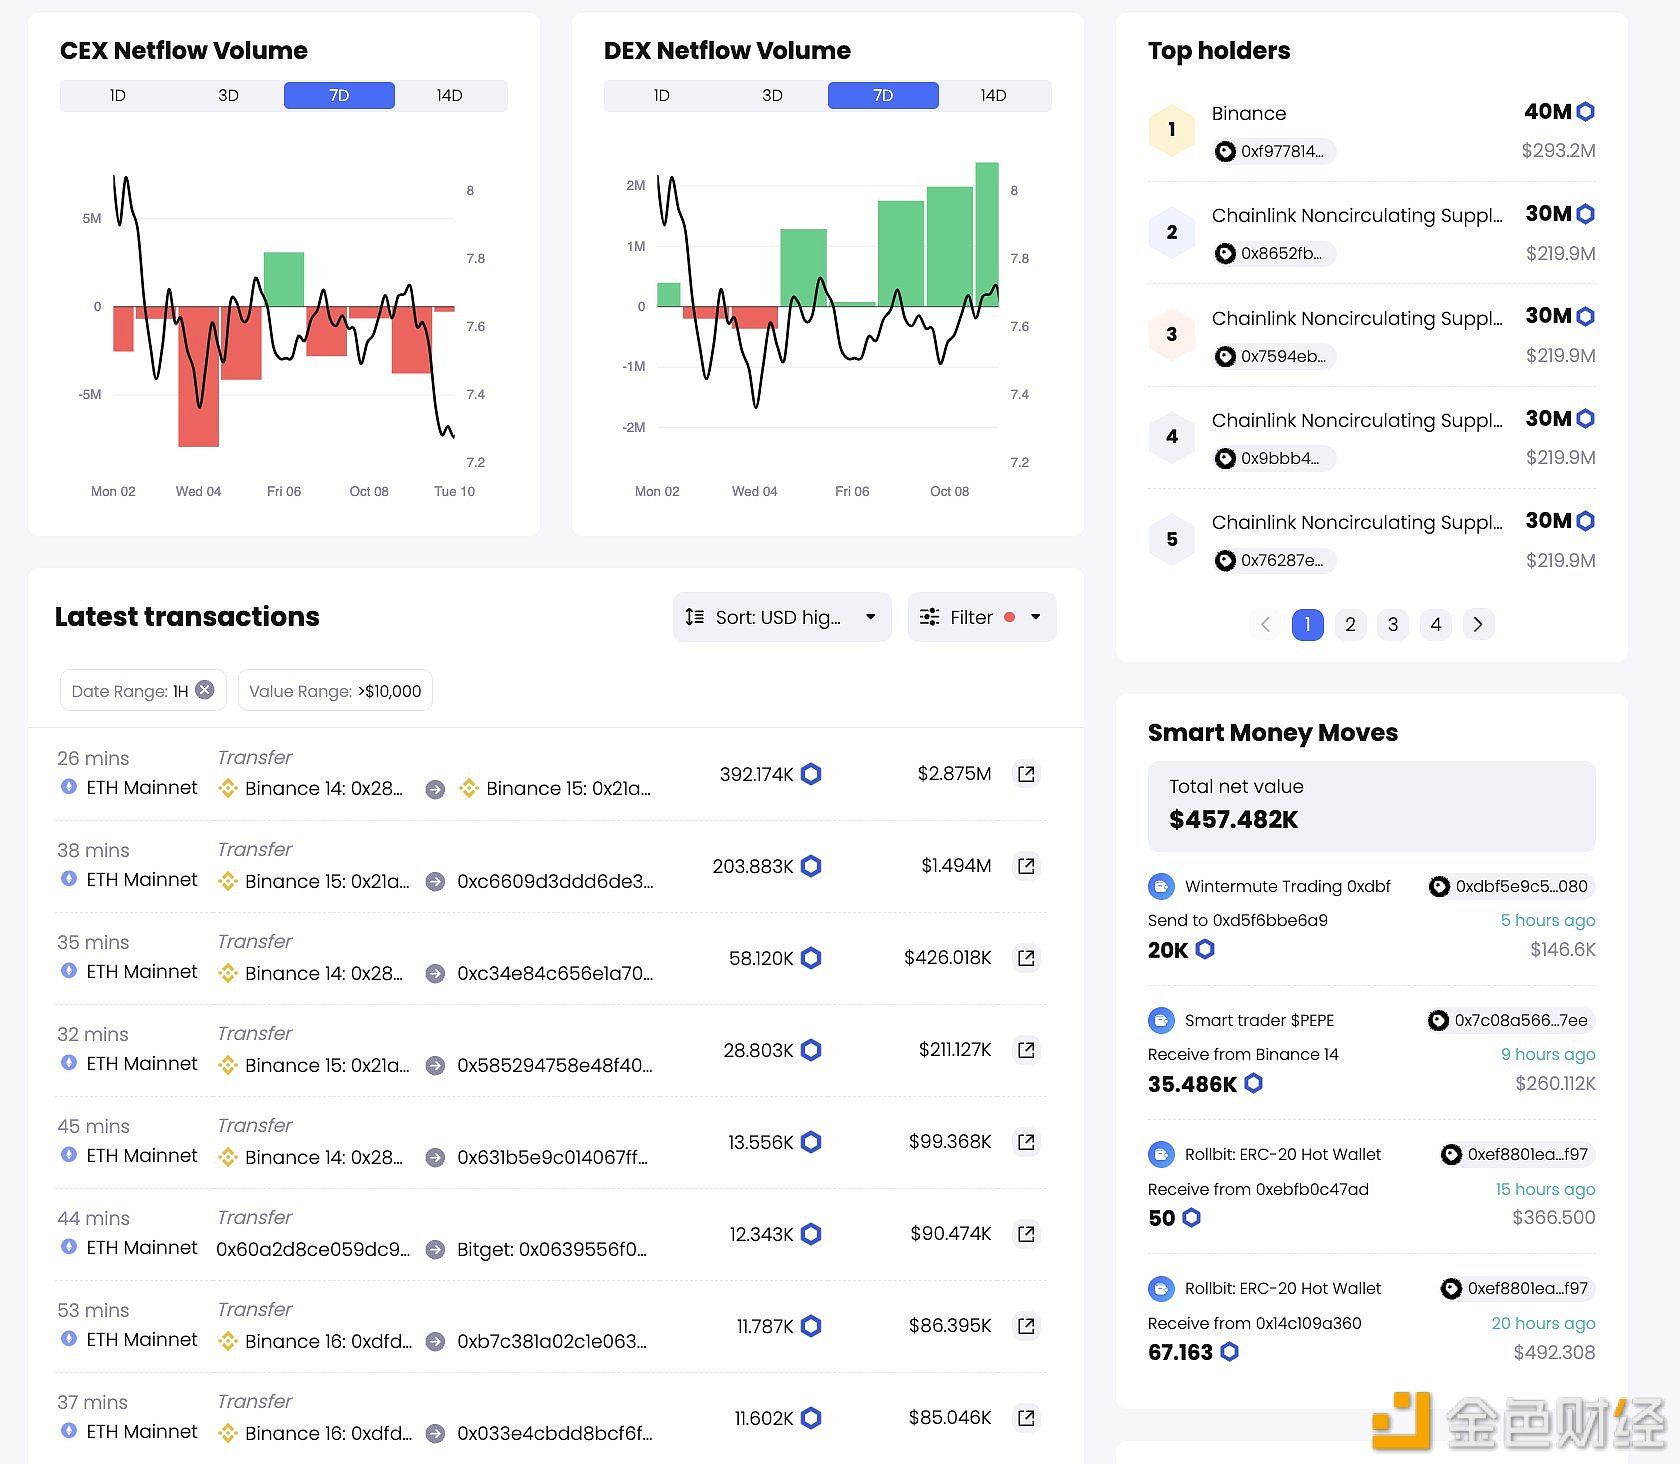Click the sort icon in Sort dropdown
This screenshot has width=1680, height=1464.
tap(694, 617)
